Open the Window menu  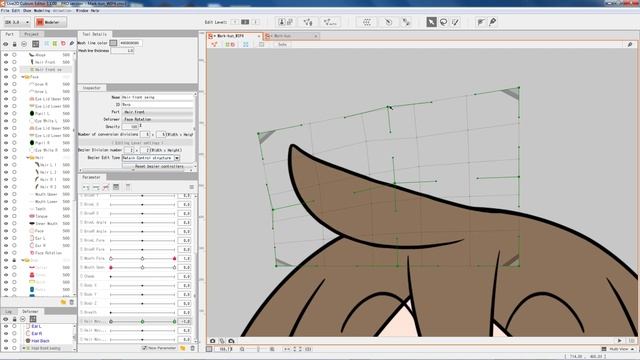82,11
